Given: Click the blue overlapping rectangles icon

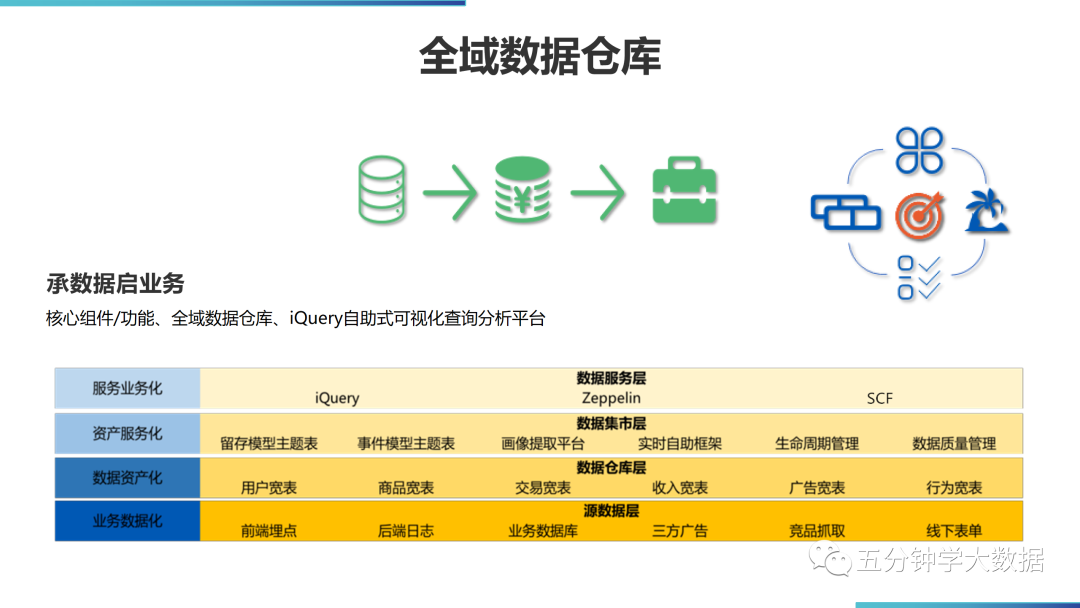Looking at the screenshot, I should (x=846, y=212).
